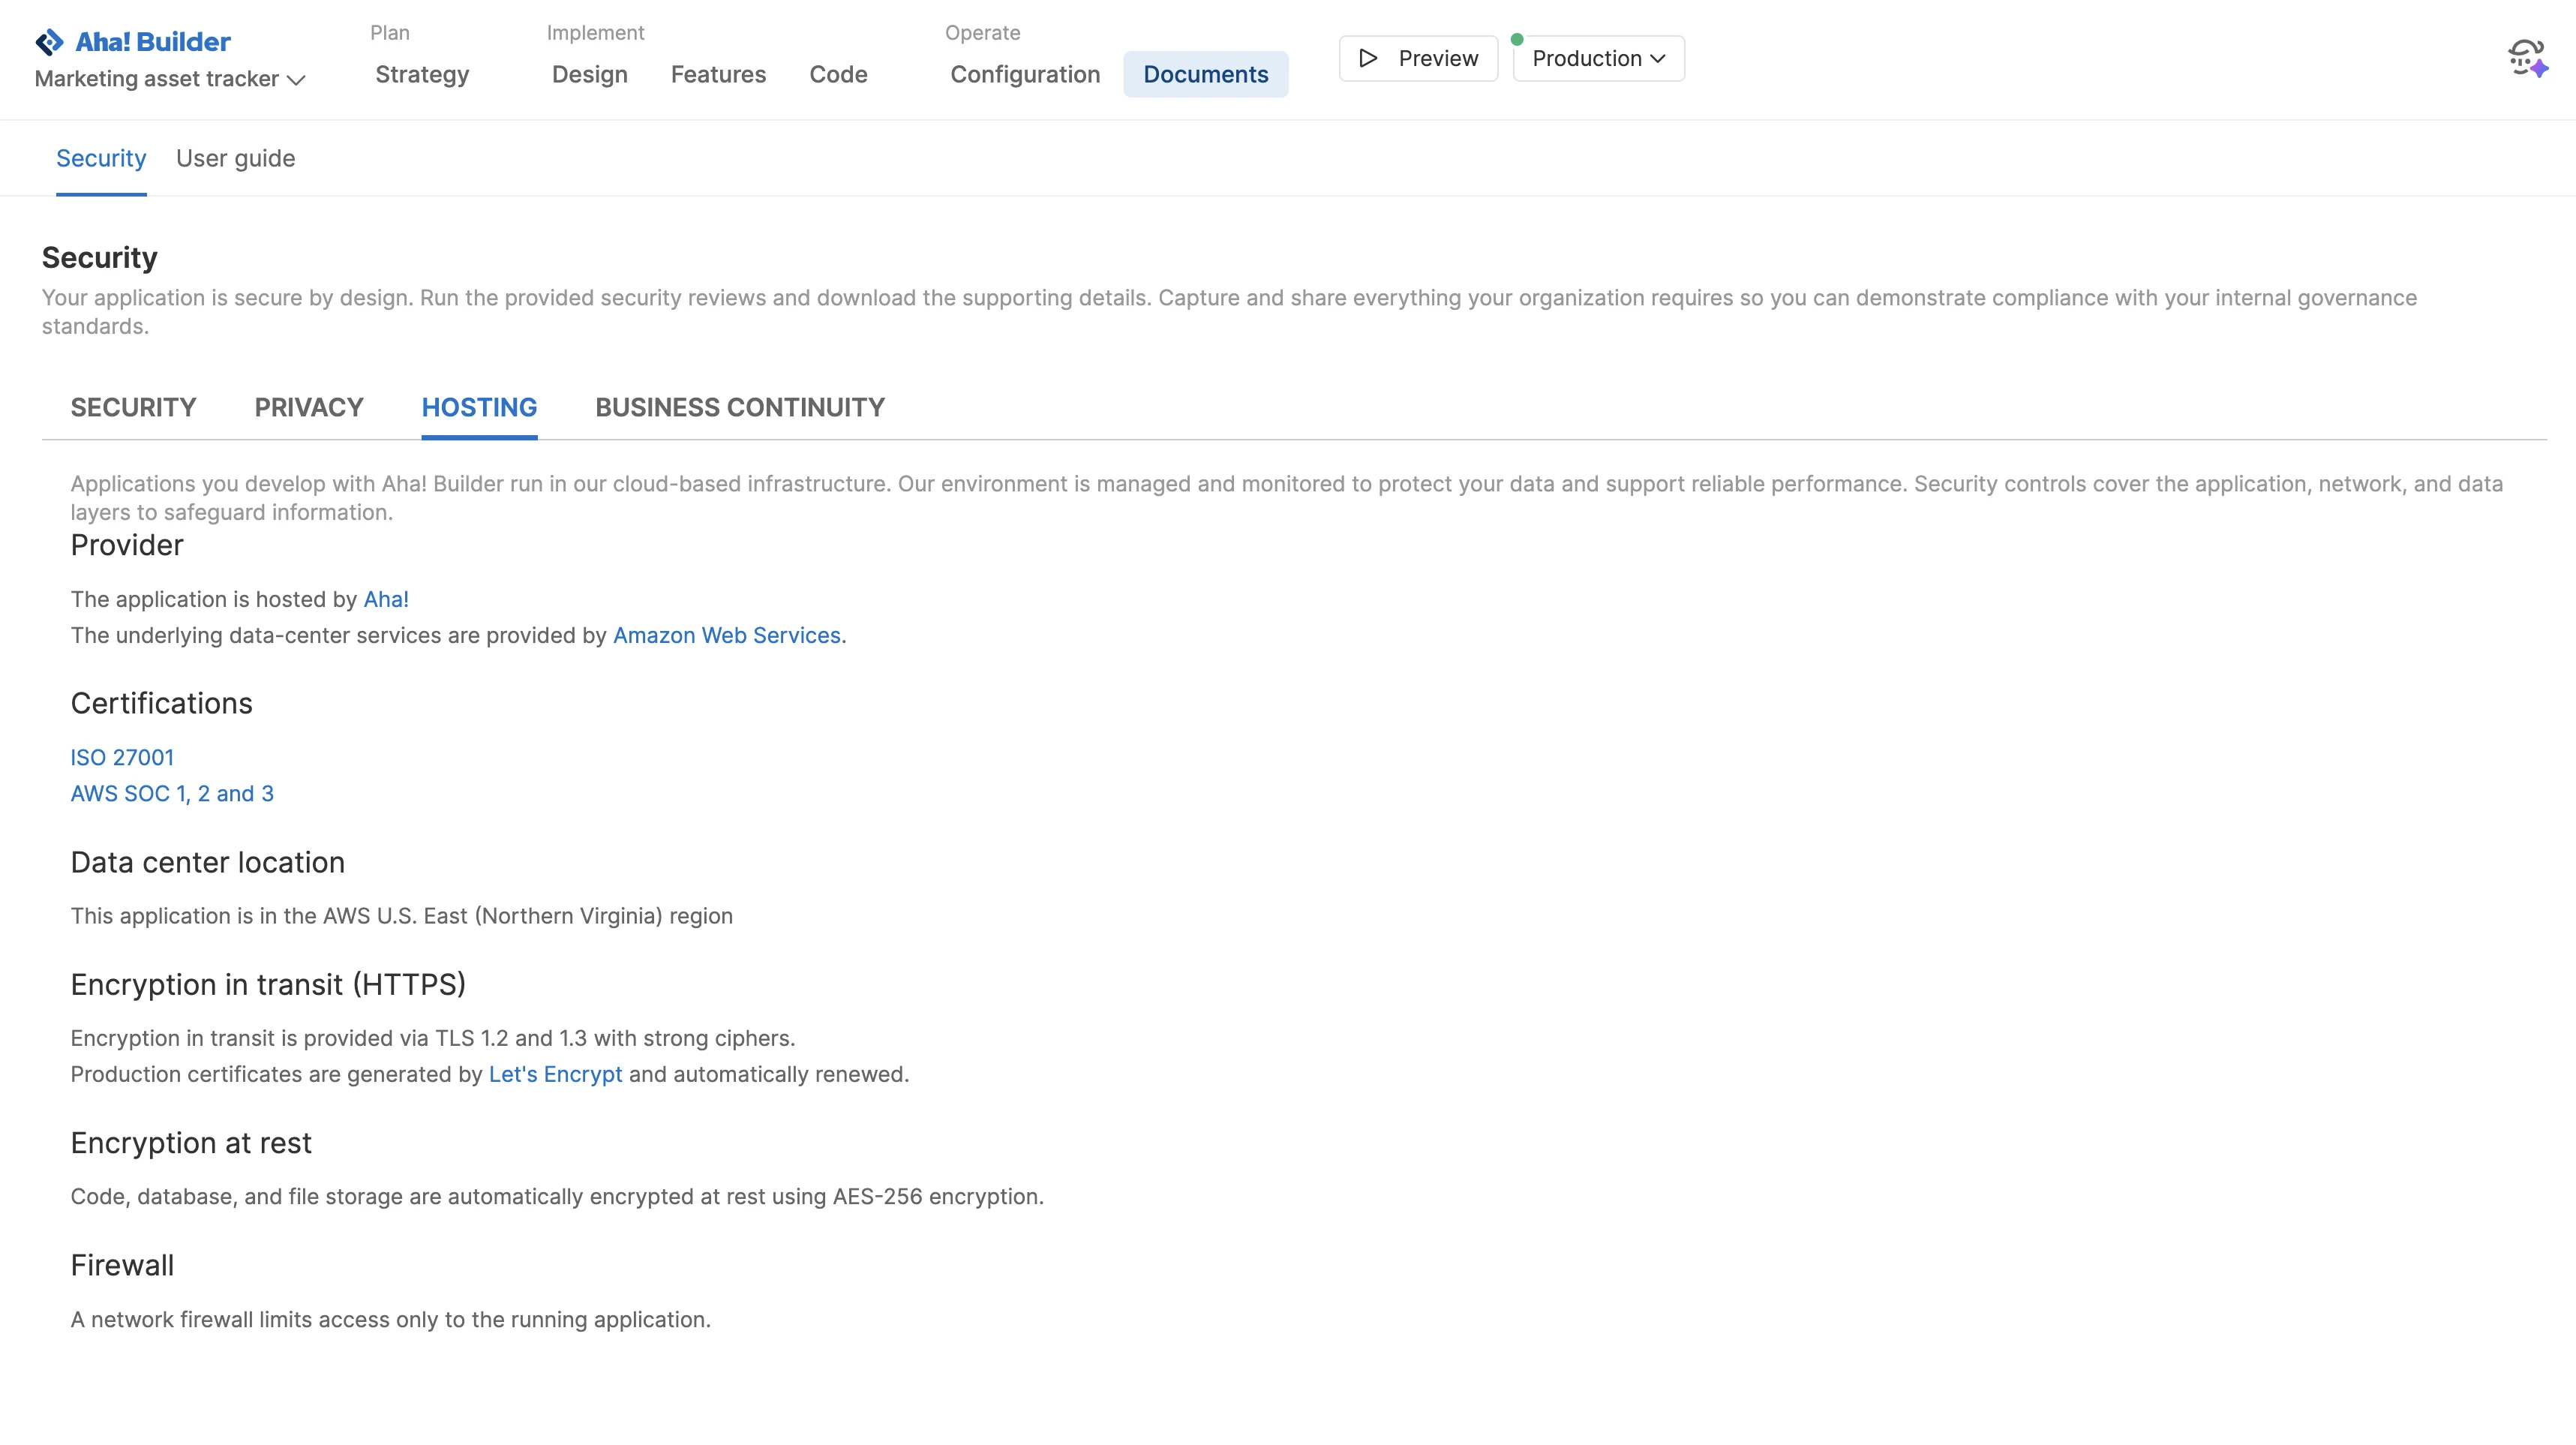Click the Aha! Builder logo icon
Image resolution: width=2576 pixels, height=1445 pixels.
[x=49, y=42]
